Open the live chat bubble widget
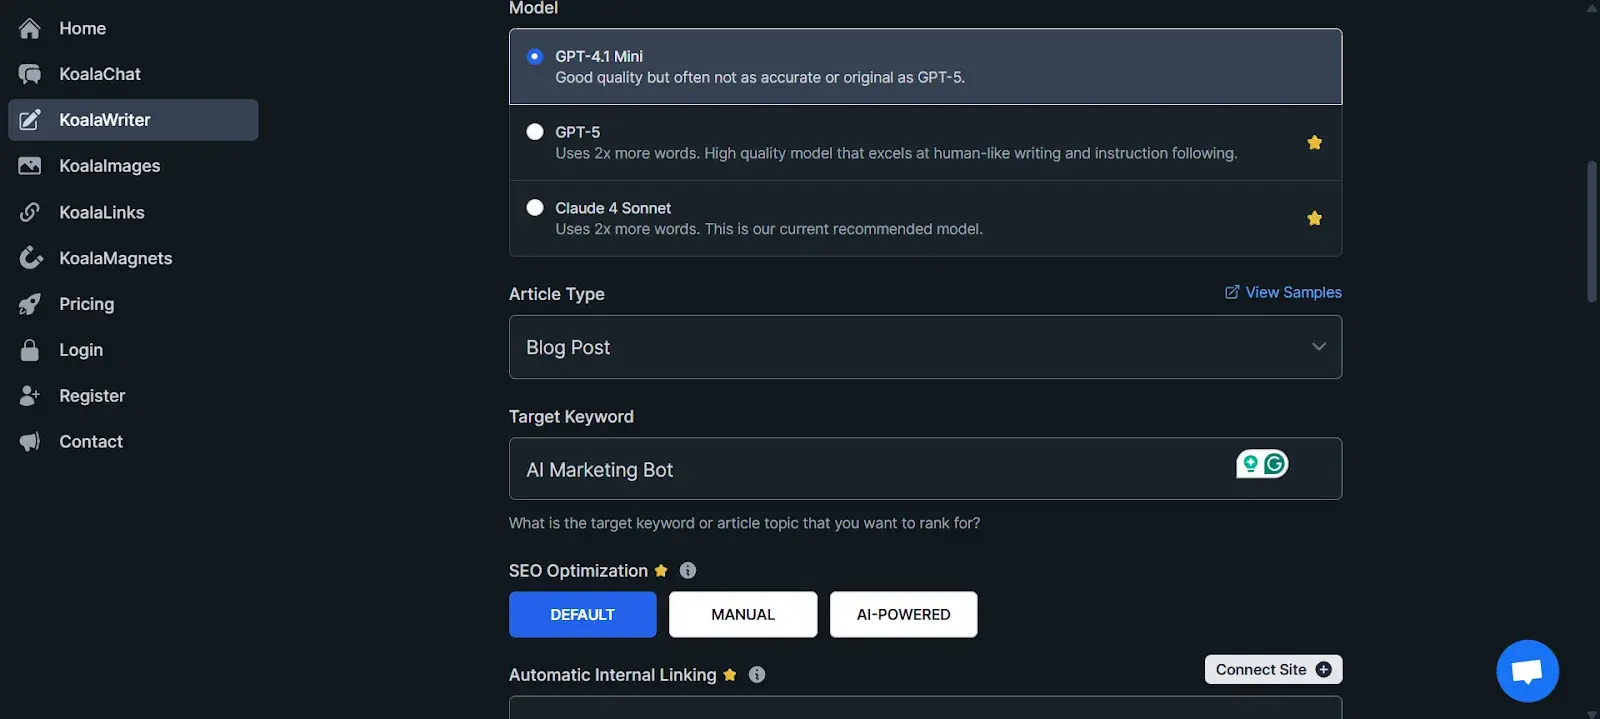This screenshot has height=719, width=1600. pos(1527,671)
